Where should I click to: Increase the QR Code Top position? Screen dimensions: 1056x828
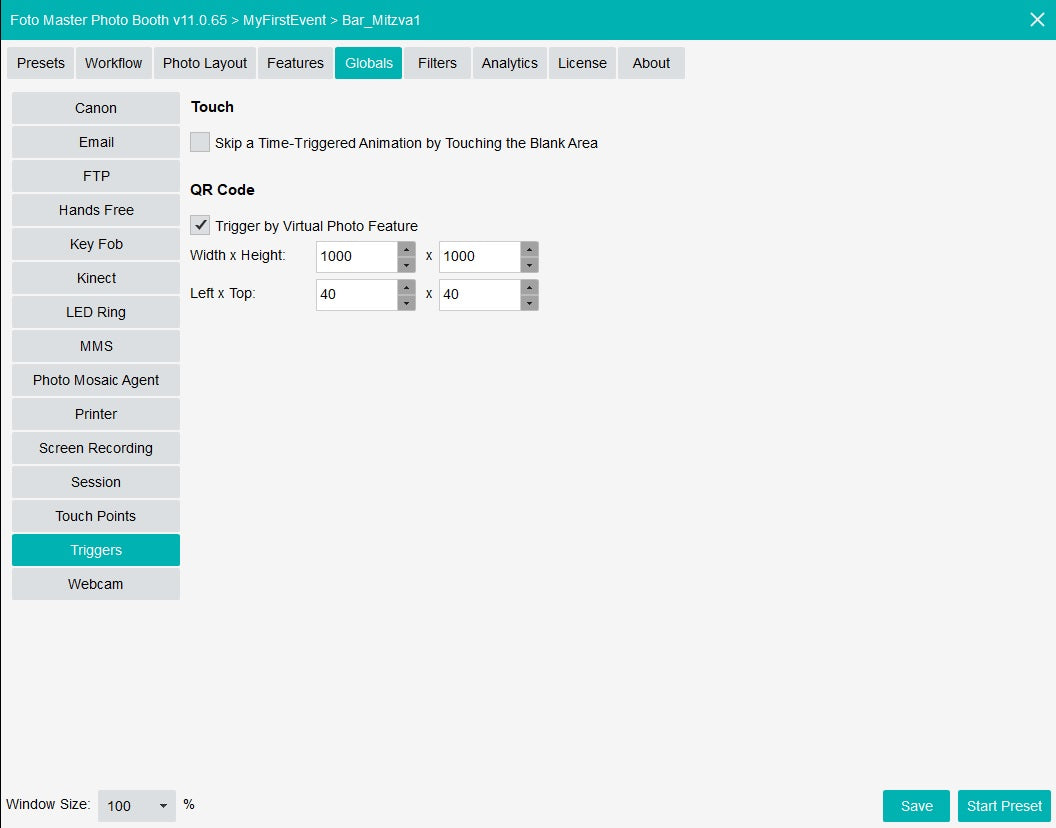529,288
